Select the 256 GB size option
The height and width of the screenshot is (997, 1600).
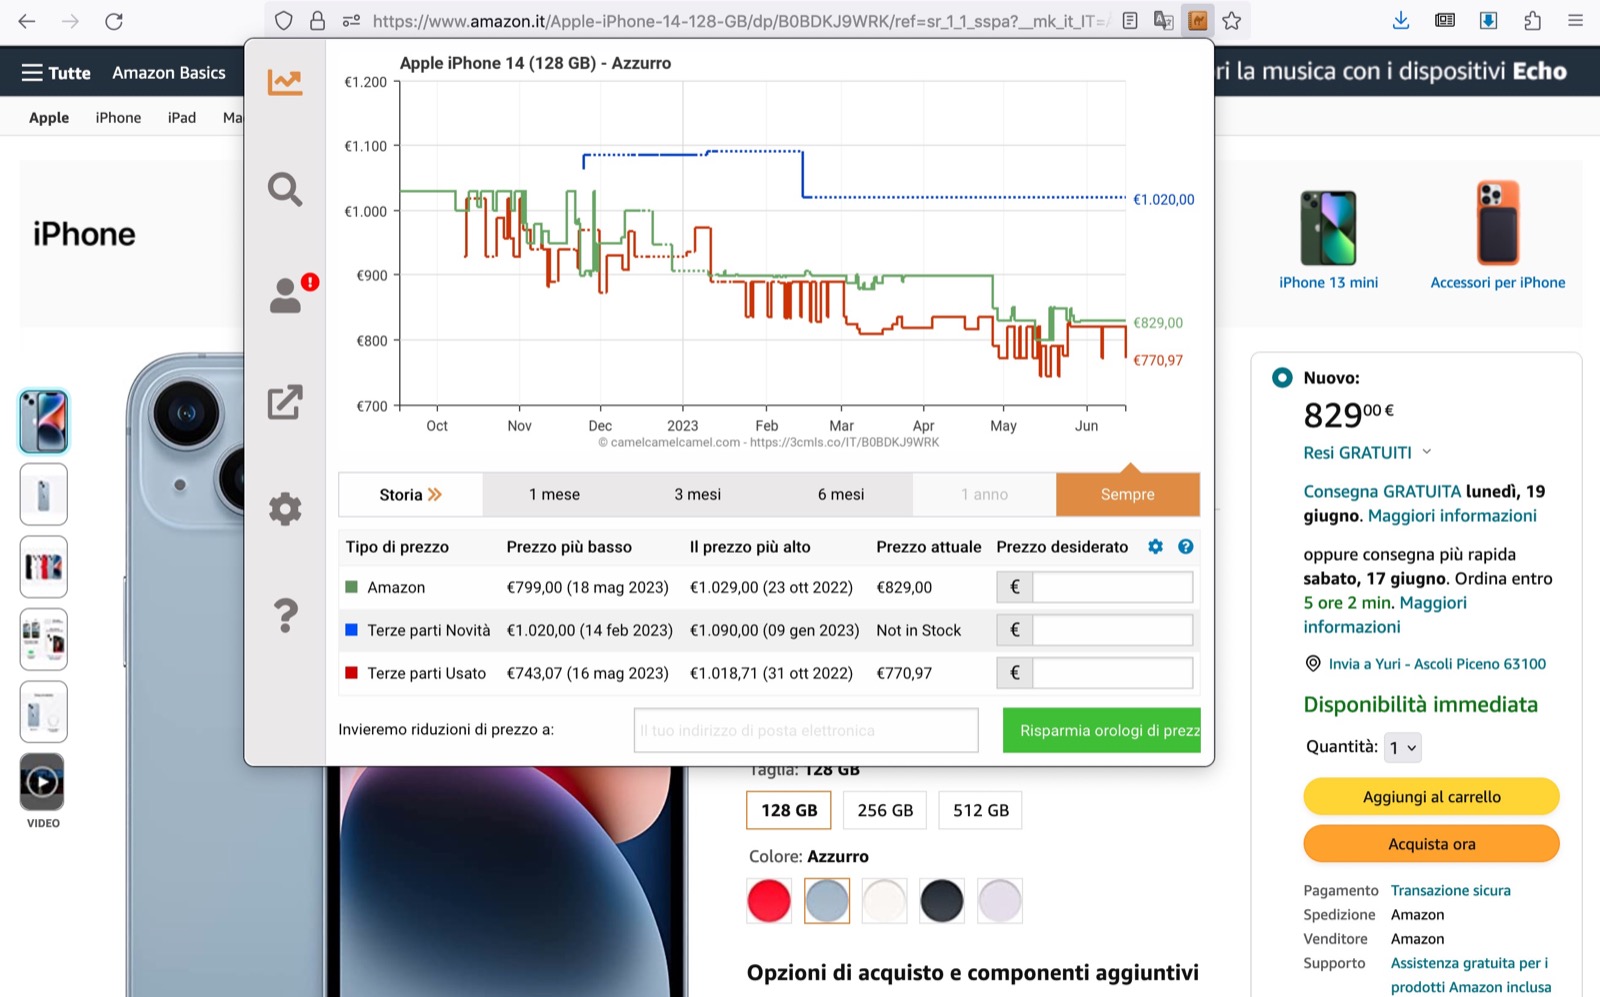[885, 810]
